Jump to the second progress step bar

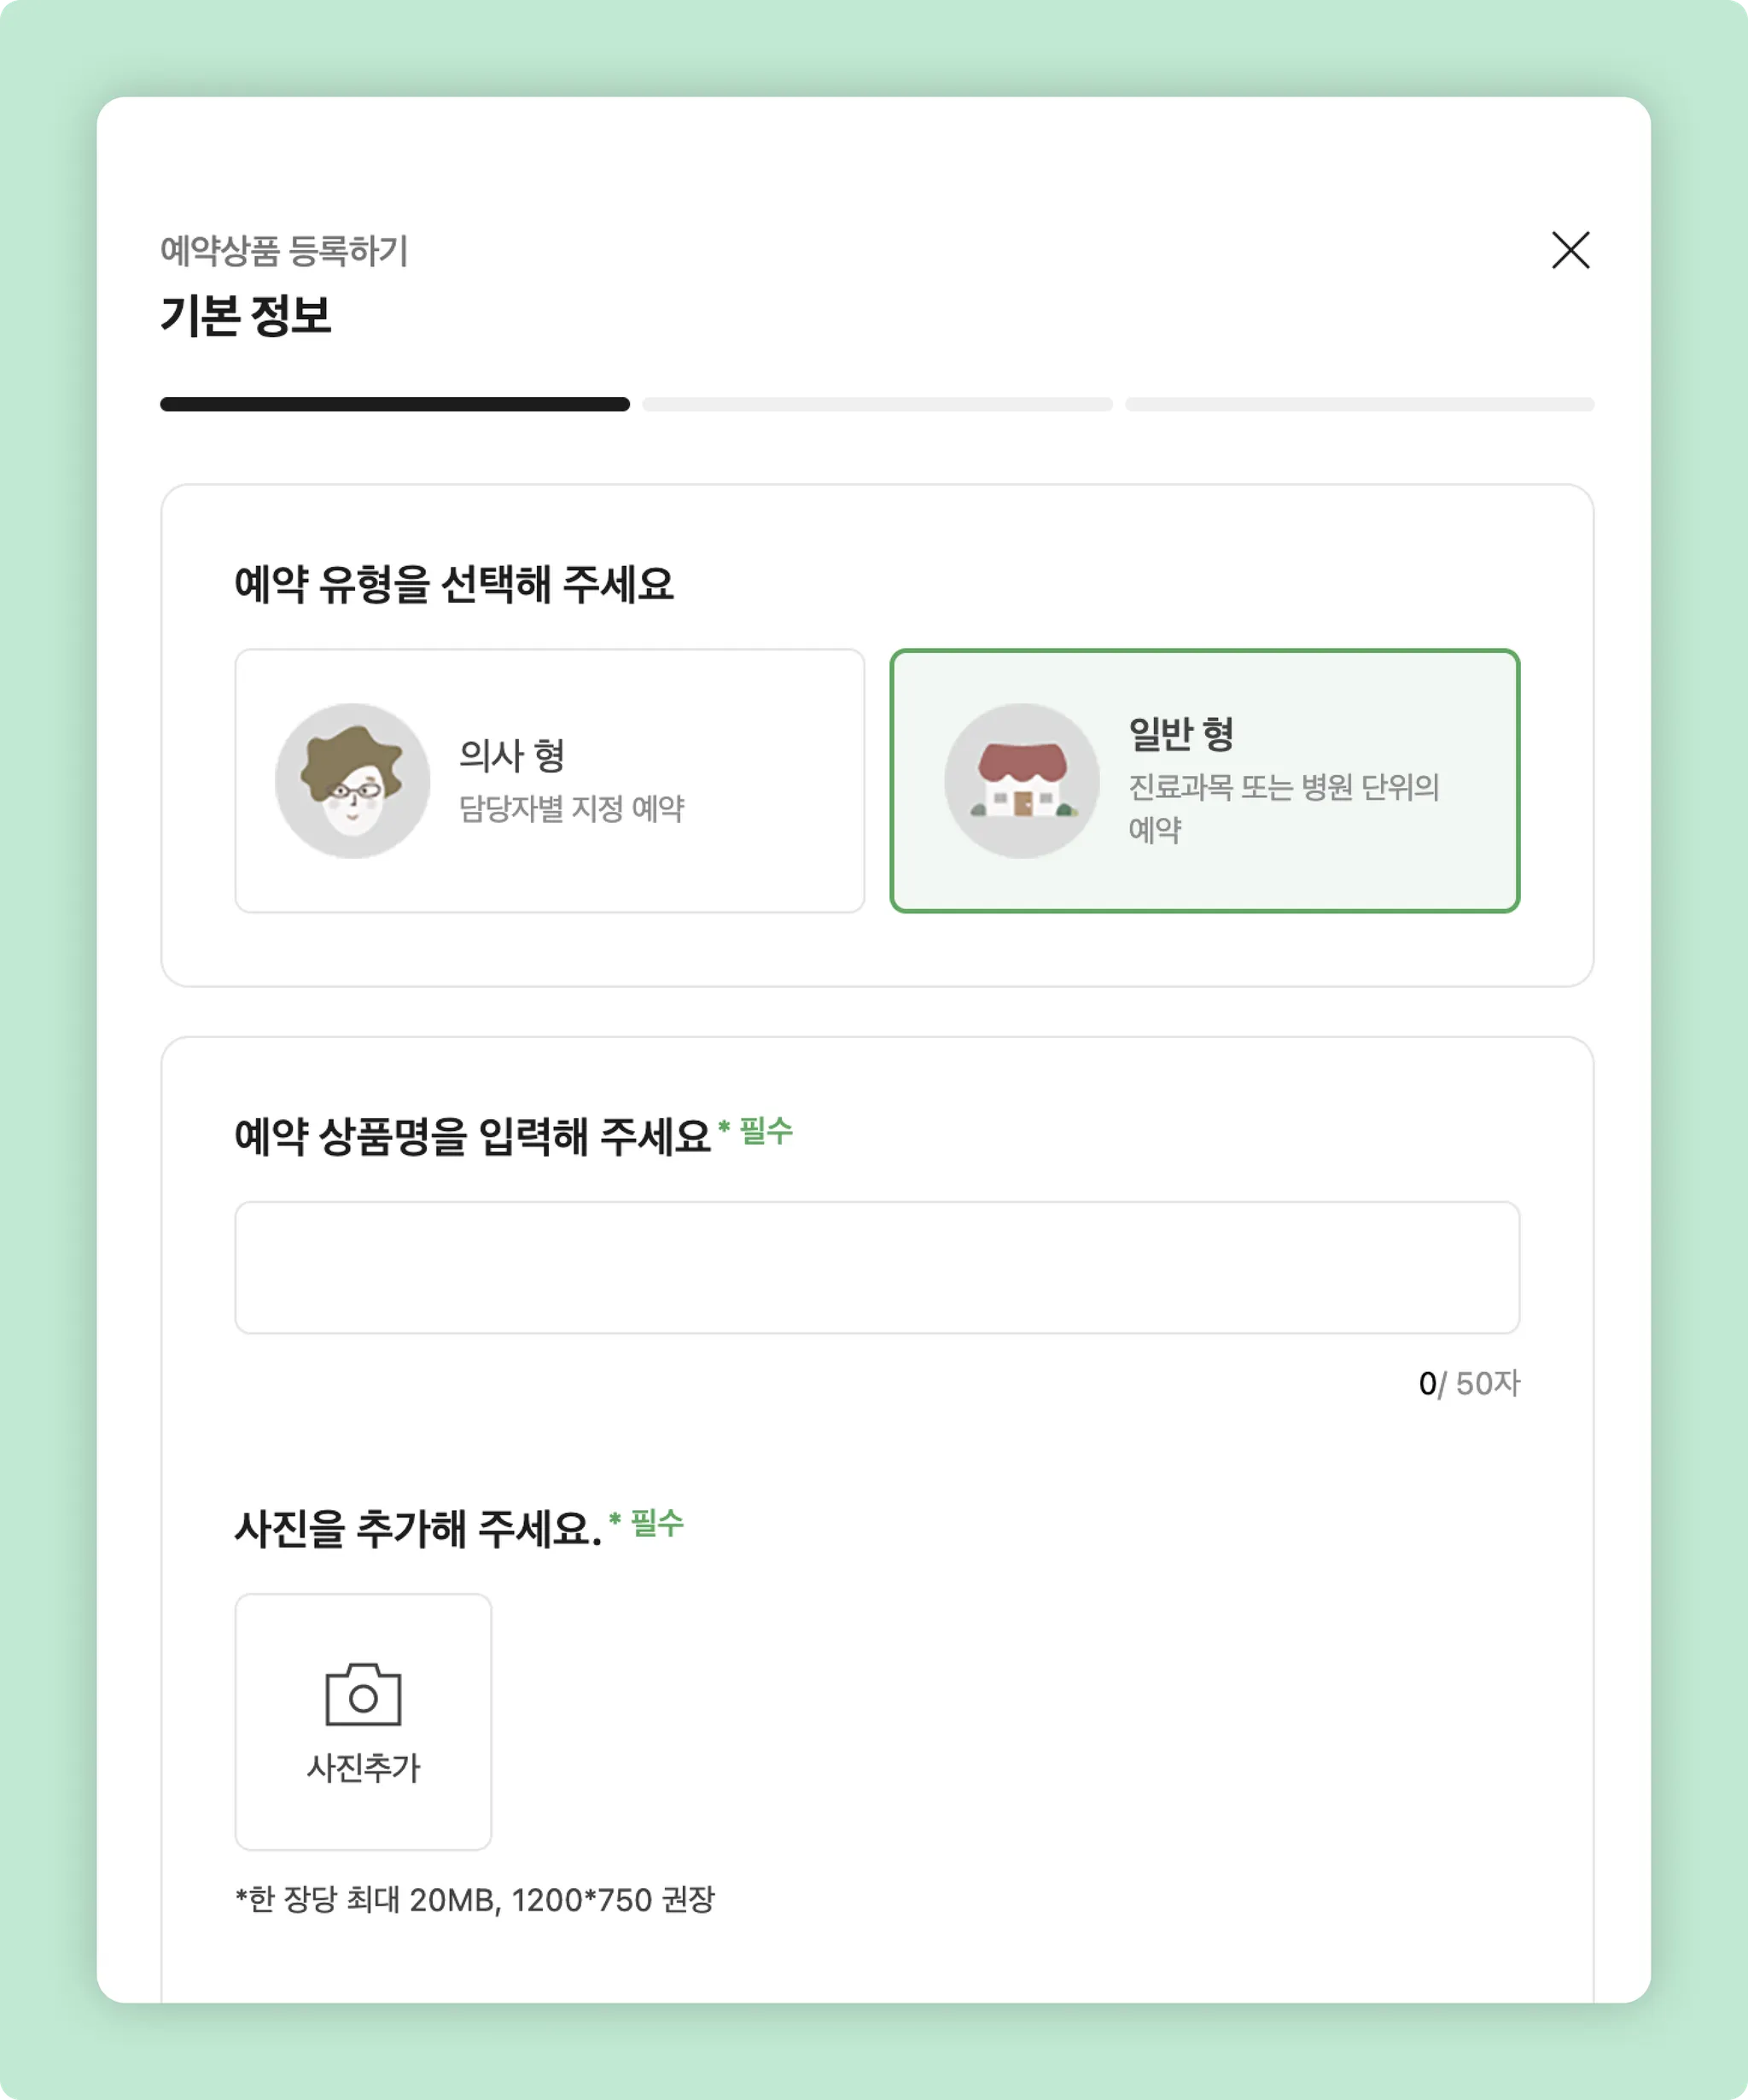click(877, 404)
